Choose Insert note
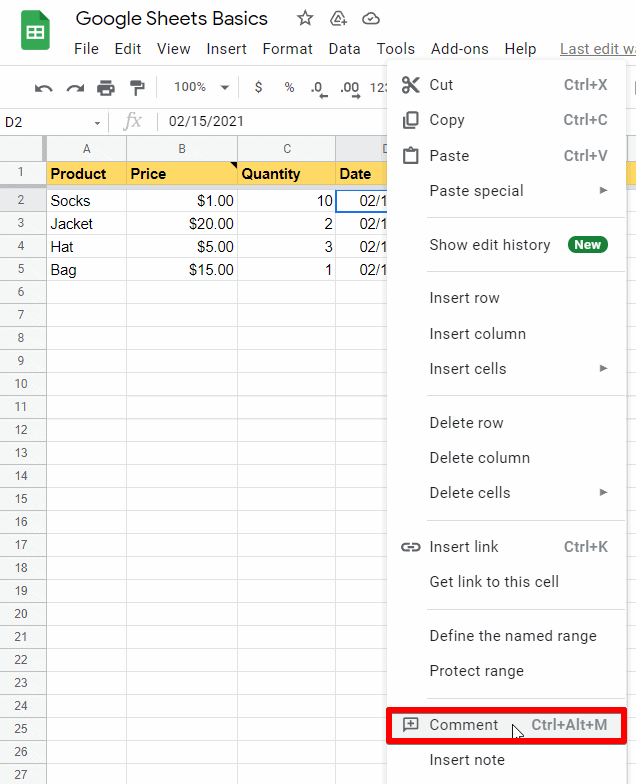This screenshot has height=784, width=636. tap(506, 760)
